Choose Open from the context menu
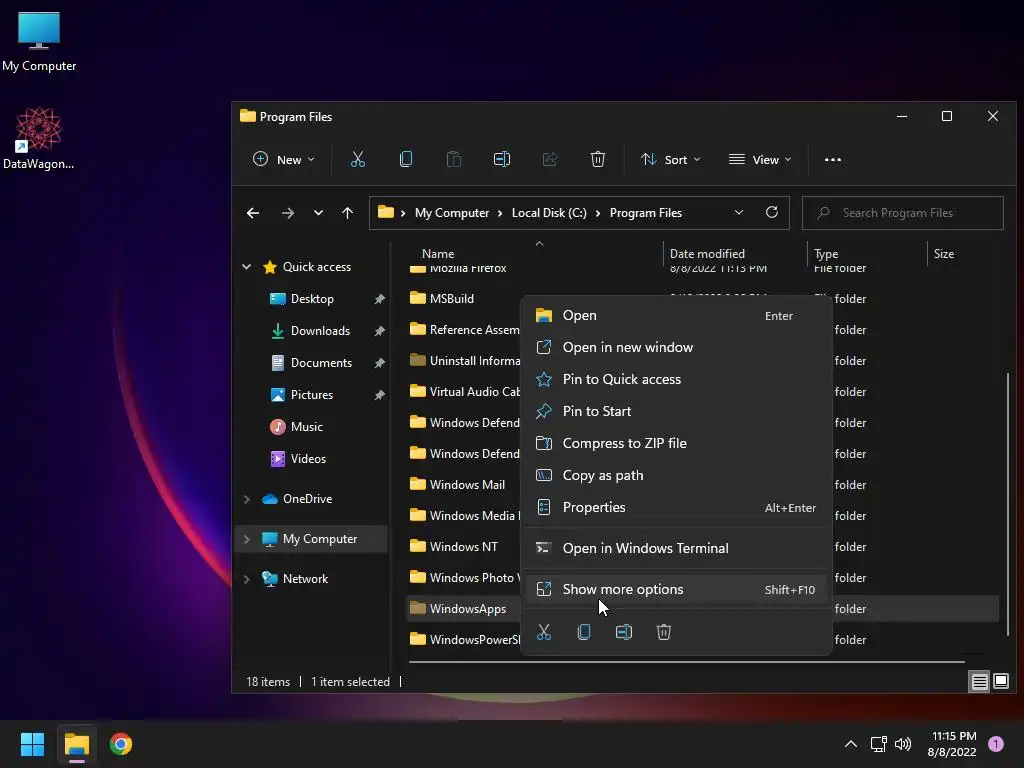1024x768 pixels. pyautogui.click(x=676, y=315)
